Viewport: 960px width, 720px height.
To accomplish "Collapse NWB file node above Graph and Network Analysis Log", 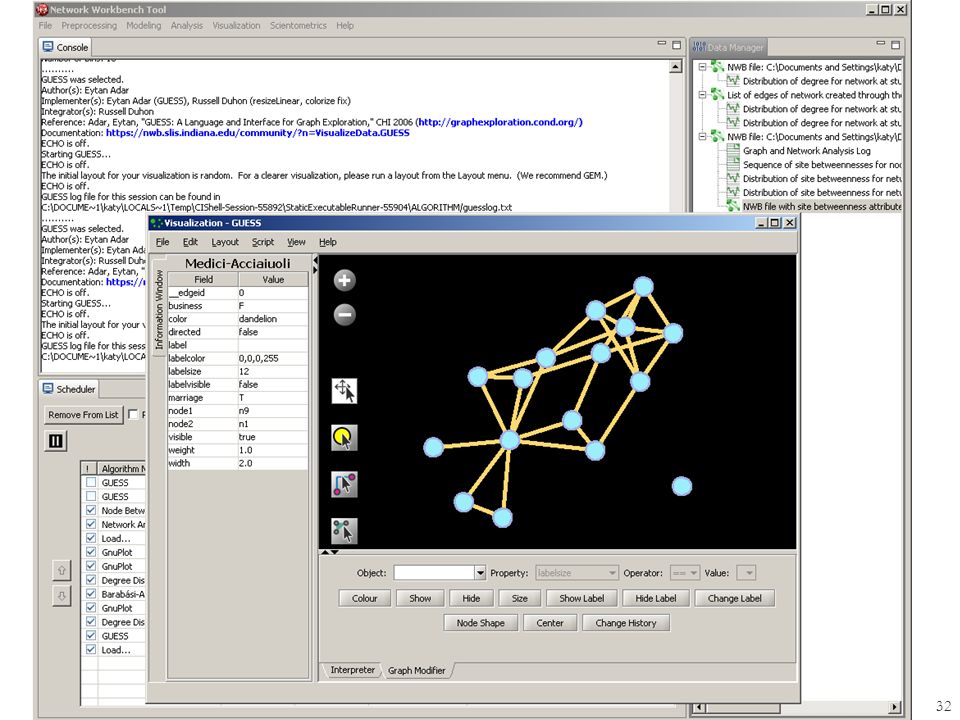I will pos(702,137).
